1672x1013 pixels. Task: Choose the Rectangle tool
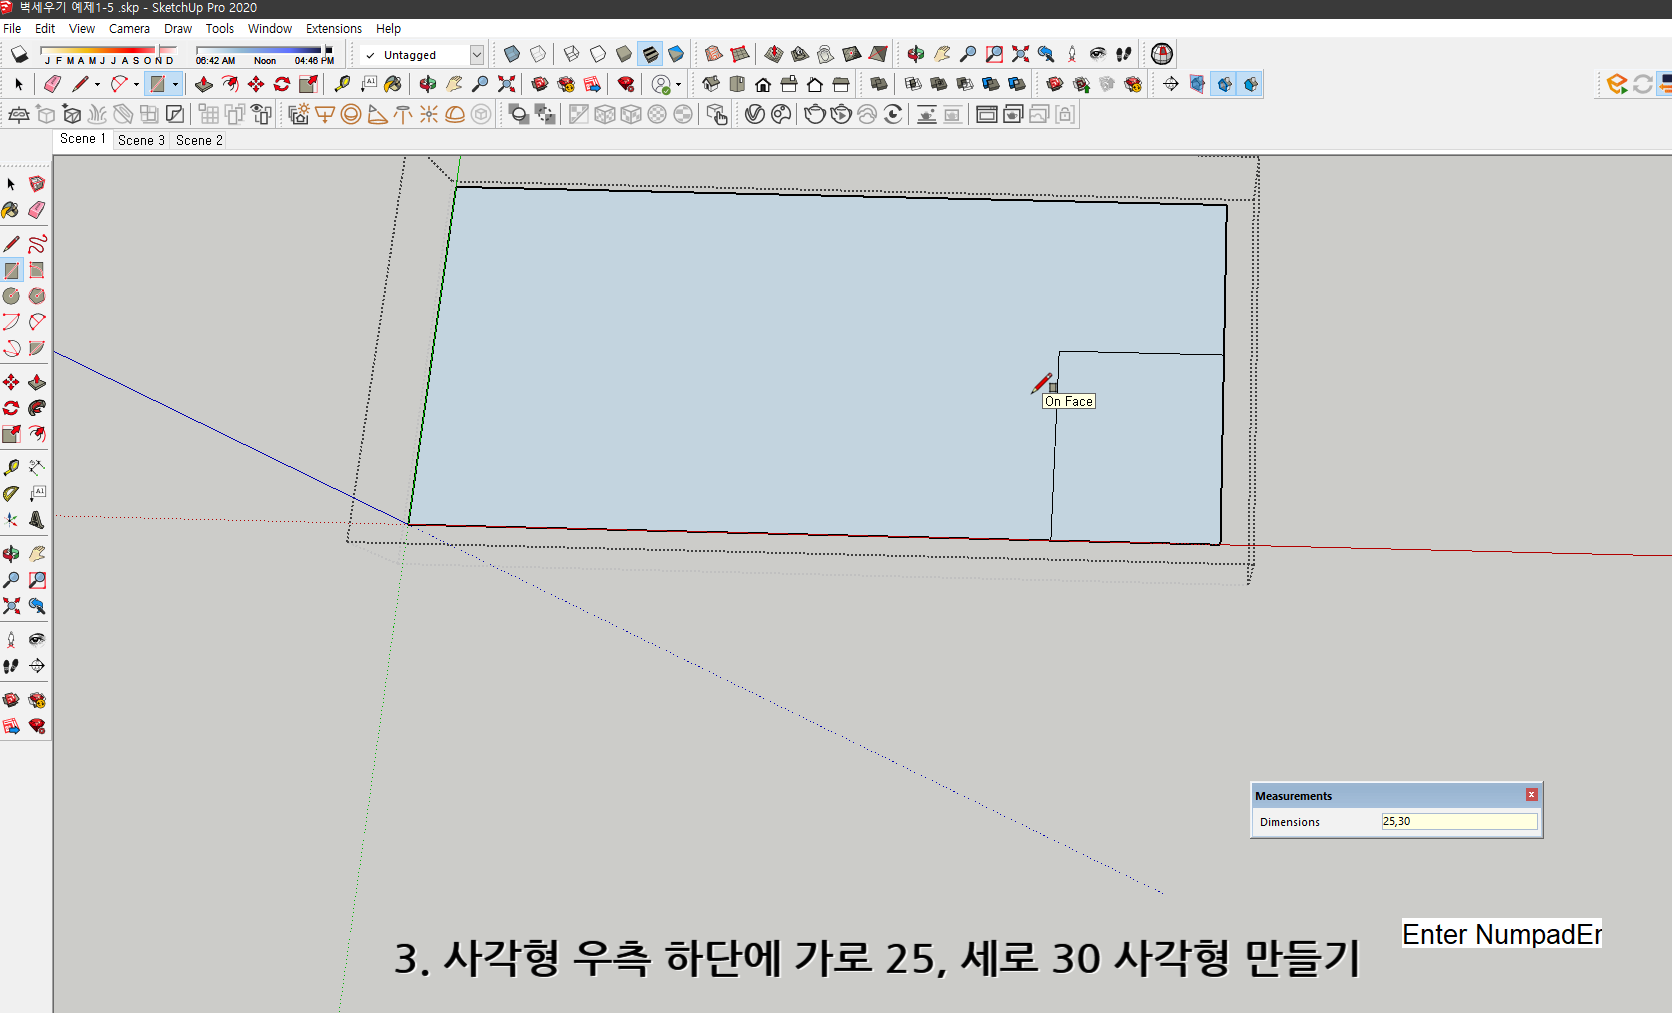(x=158, y=84)
